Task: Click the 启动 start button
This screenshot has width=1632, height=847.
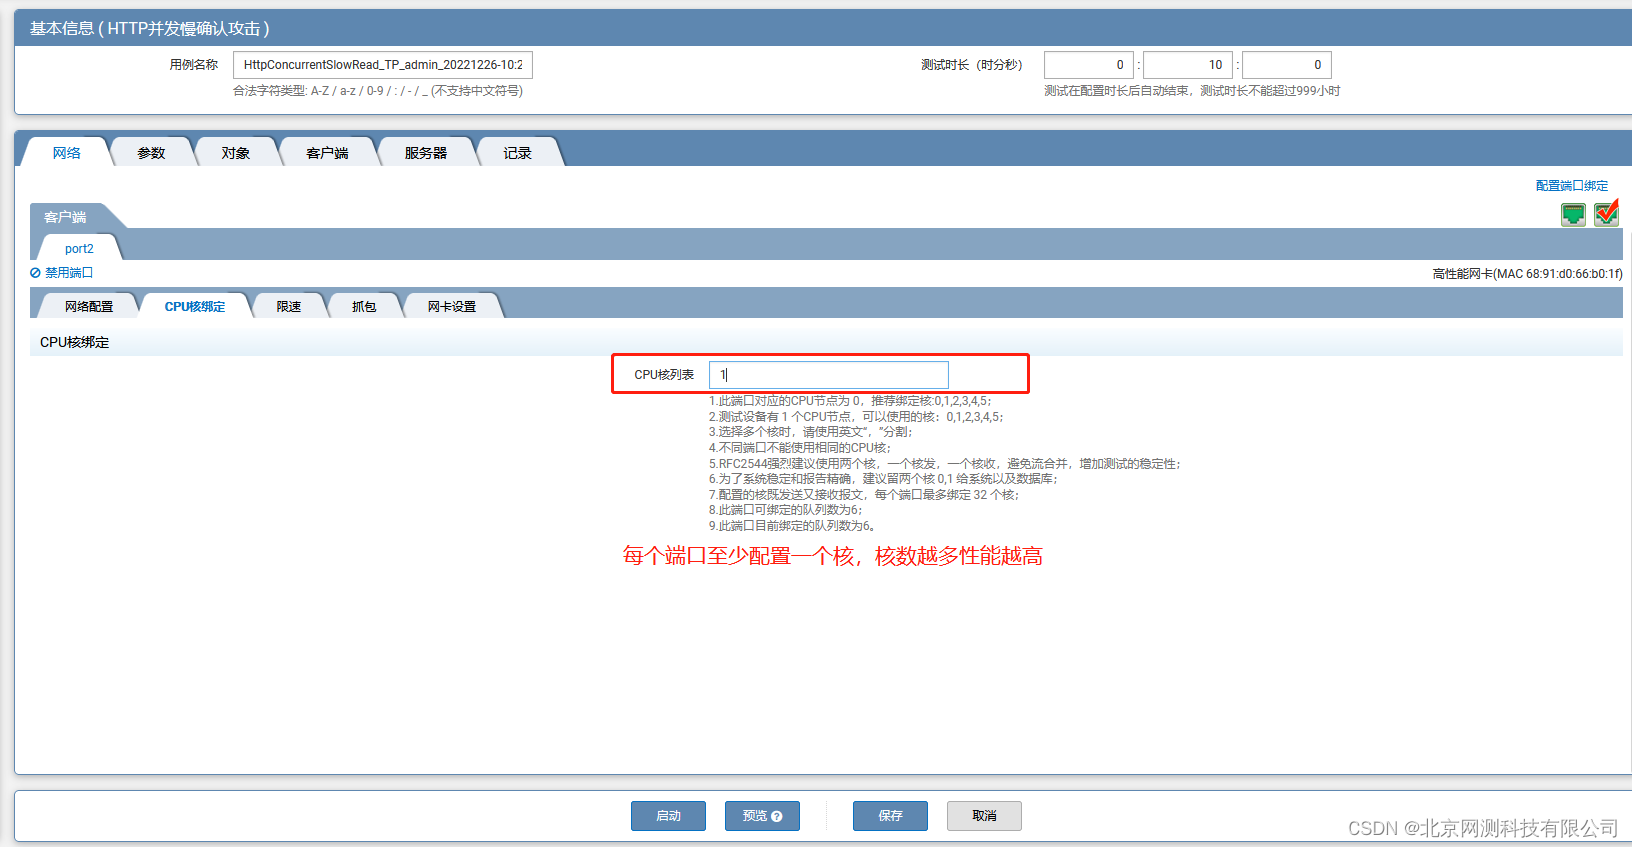Action: (668, 816)
